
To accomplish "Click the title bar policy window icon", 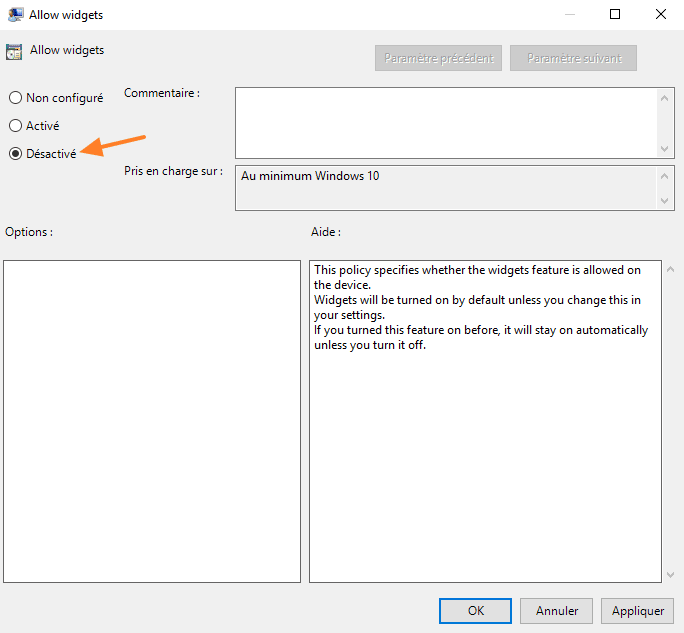I will point(15,15).
